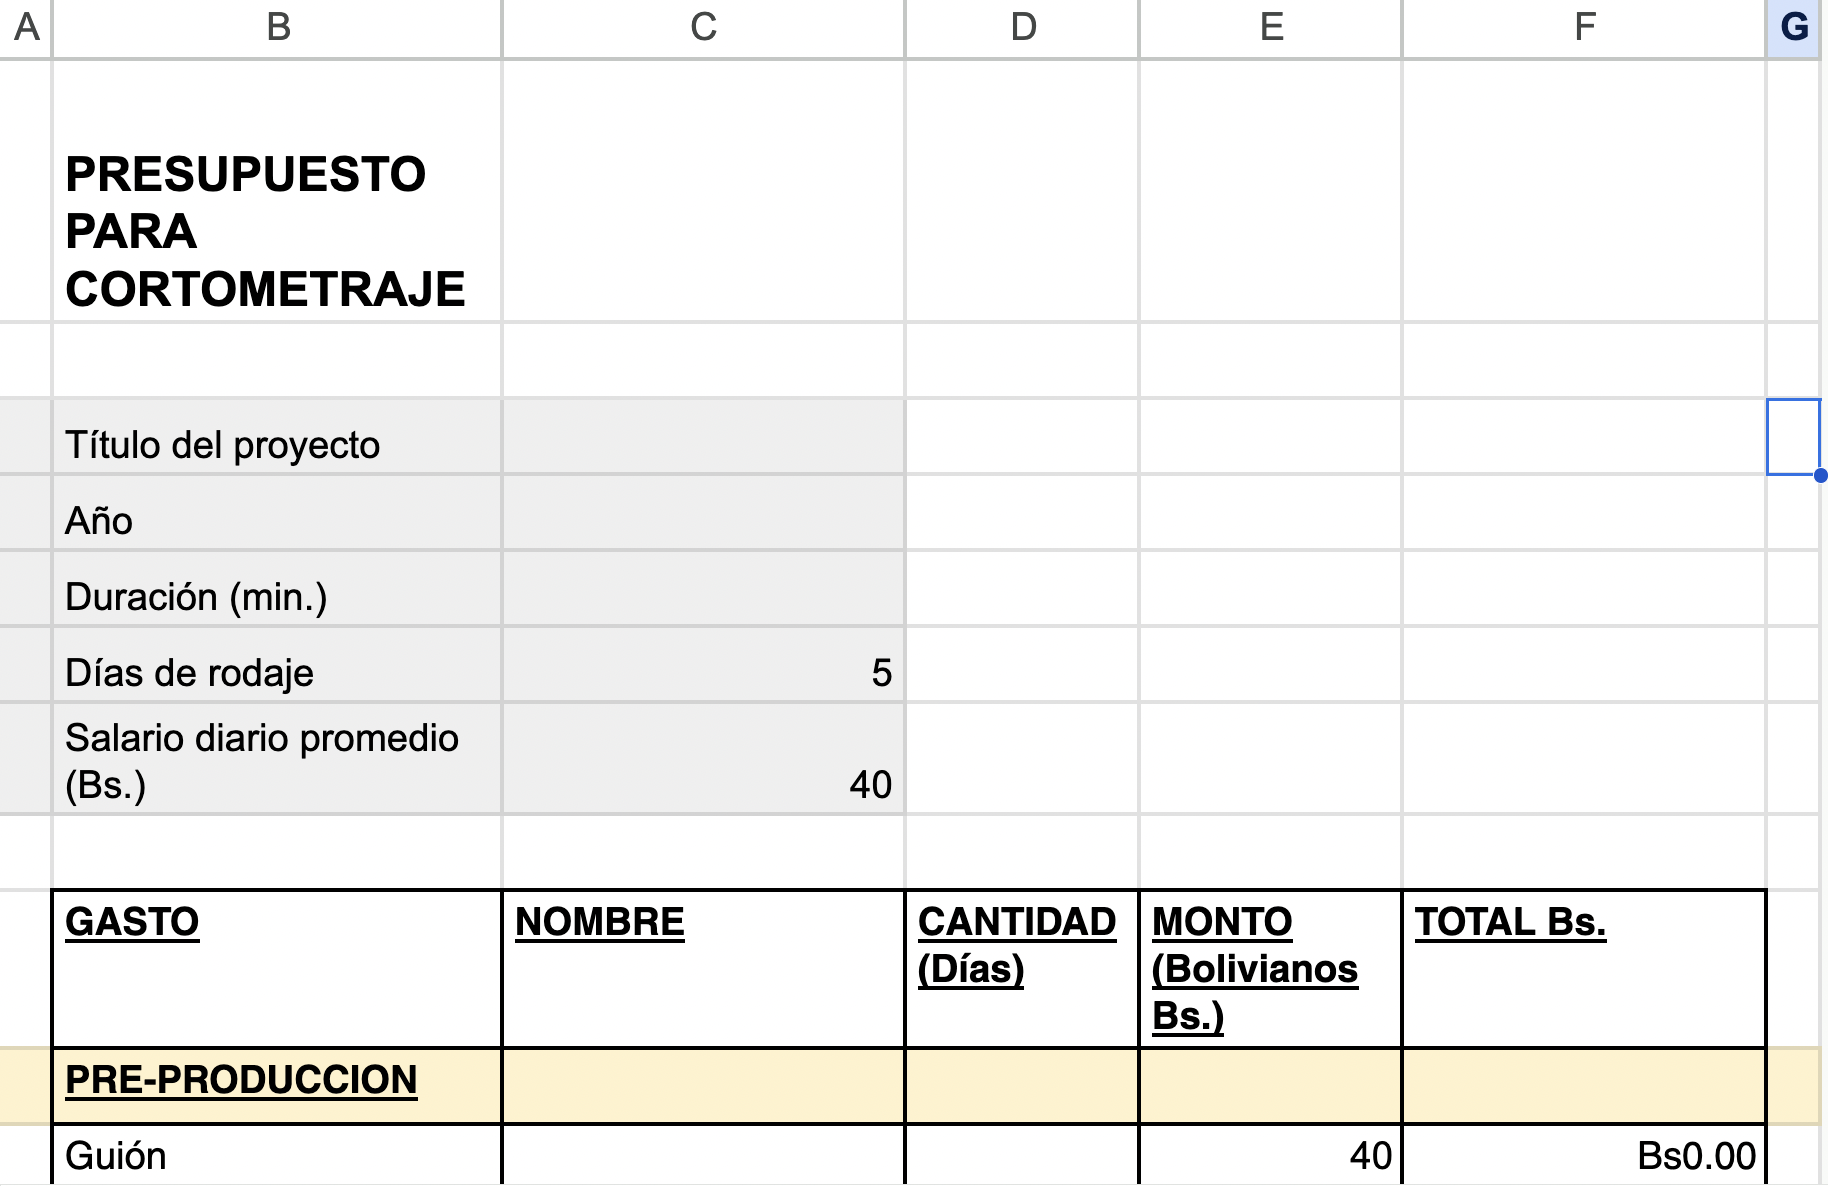Click the empty cell beside Título del proyecto

(703, 437)
